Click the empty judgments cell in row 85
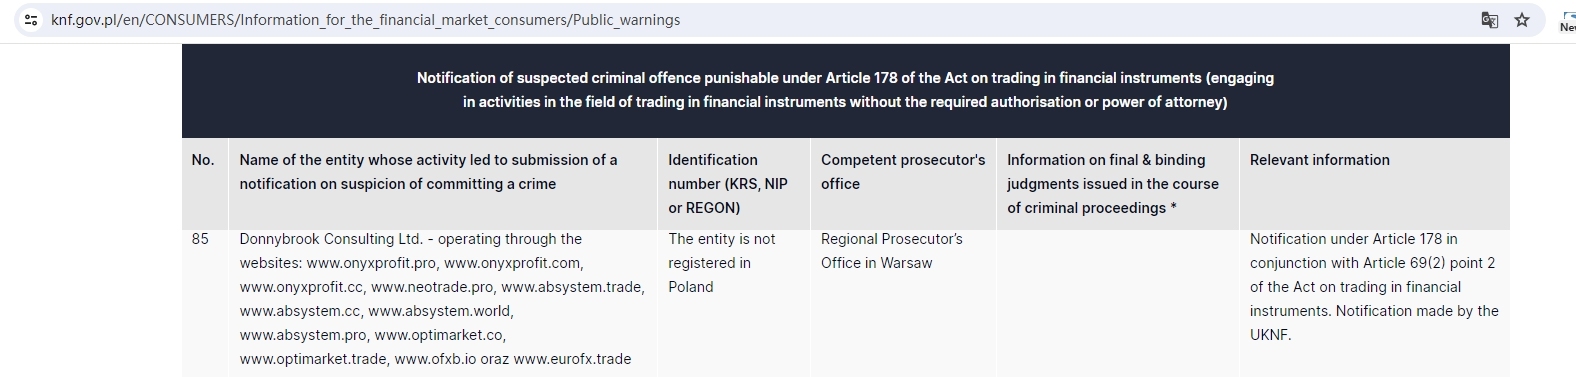1576x377 pixels. (1117, 300)
